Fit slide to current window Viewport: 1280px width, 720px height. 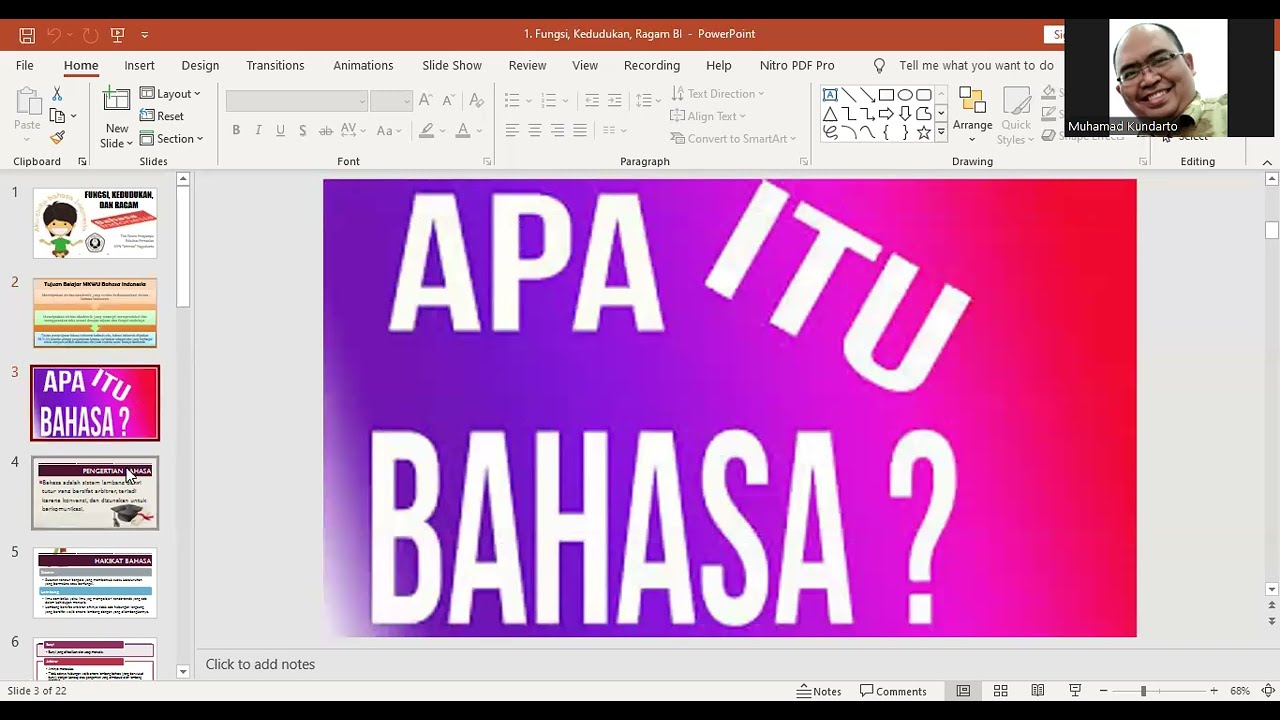click(x=1267, y=691)
